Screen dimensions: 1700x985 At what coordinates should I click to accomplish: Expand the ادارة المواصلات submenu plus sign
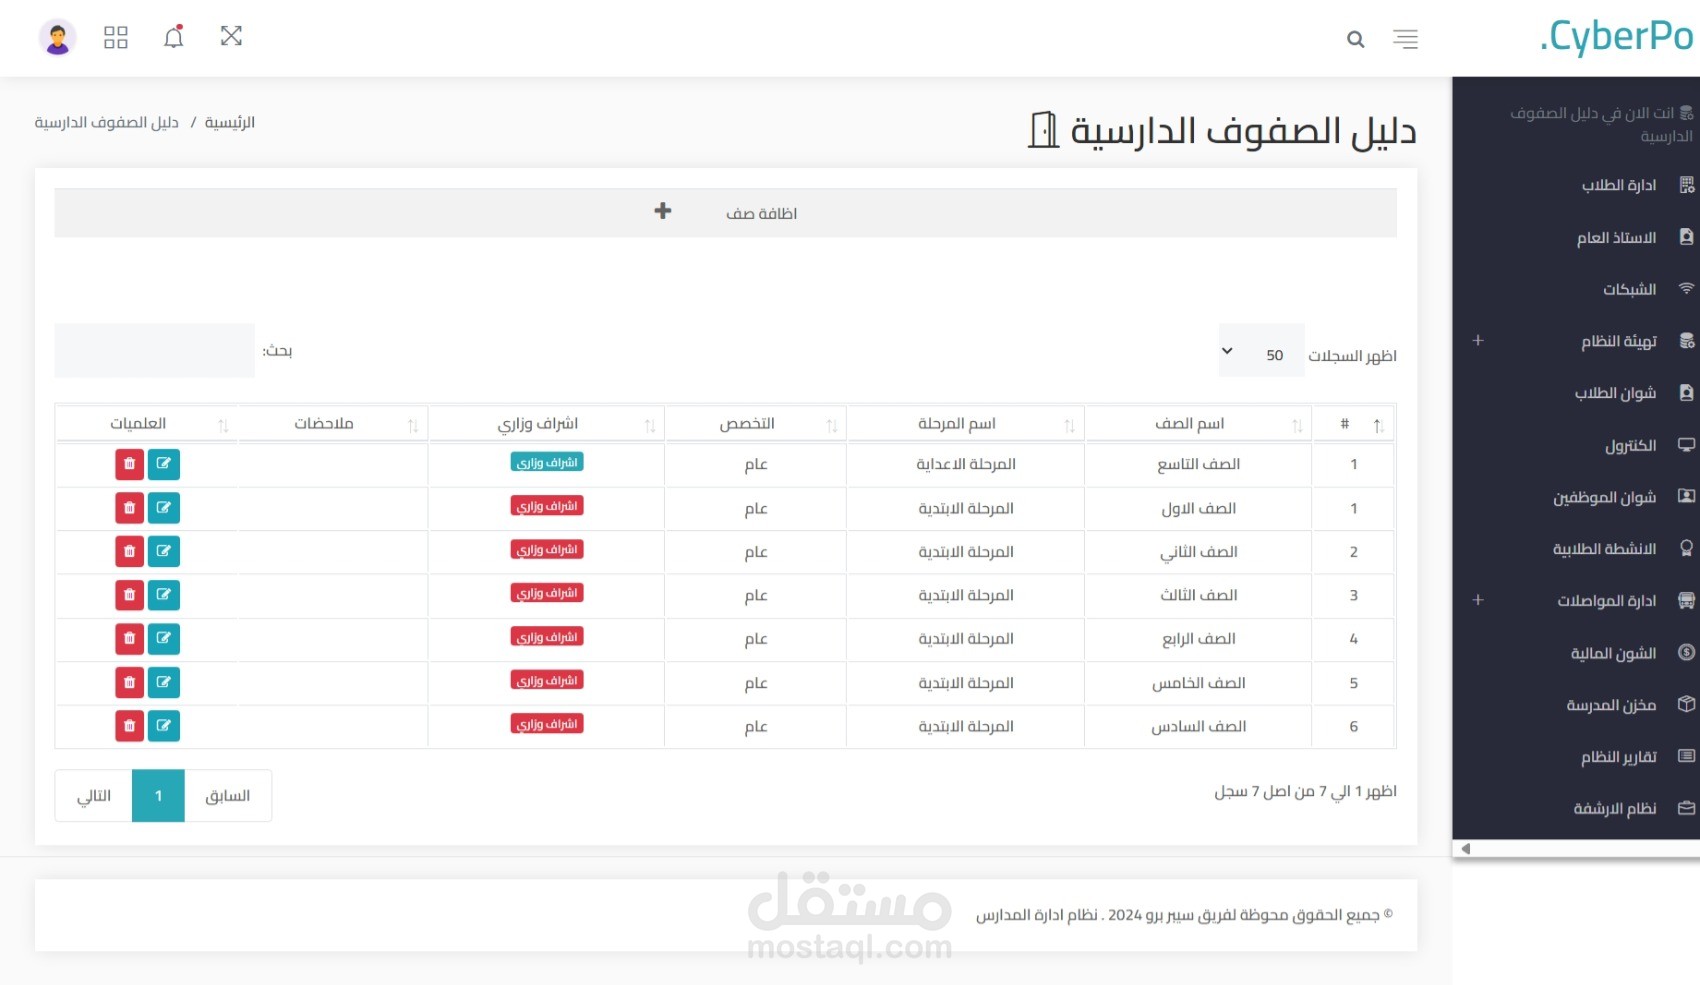(x=1478, y=600)
